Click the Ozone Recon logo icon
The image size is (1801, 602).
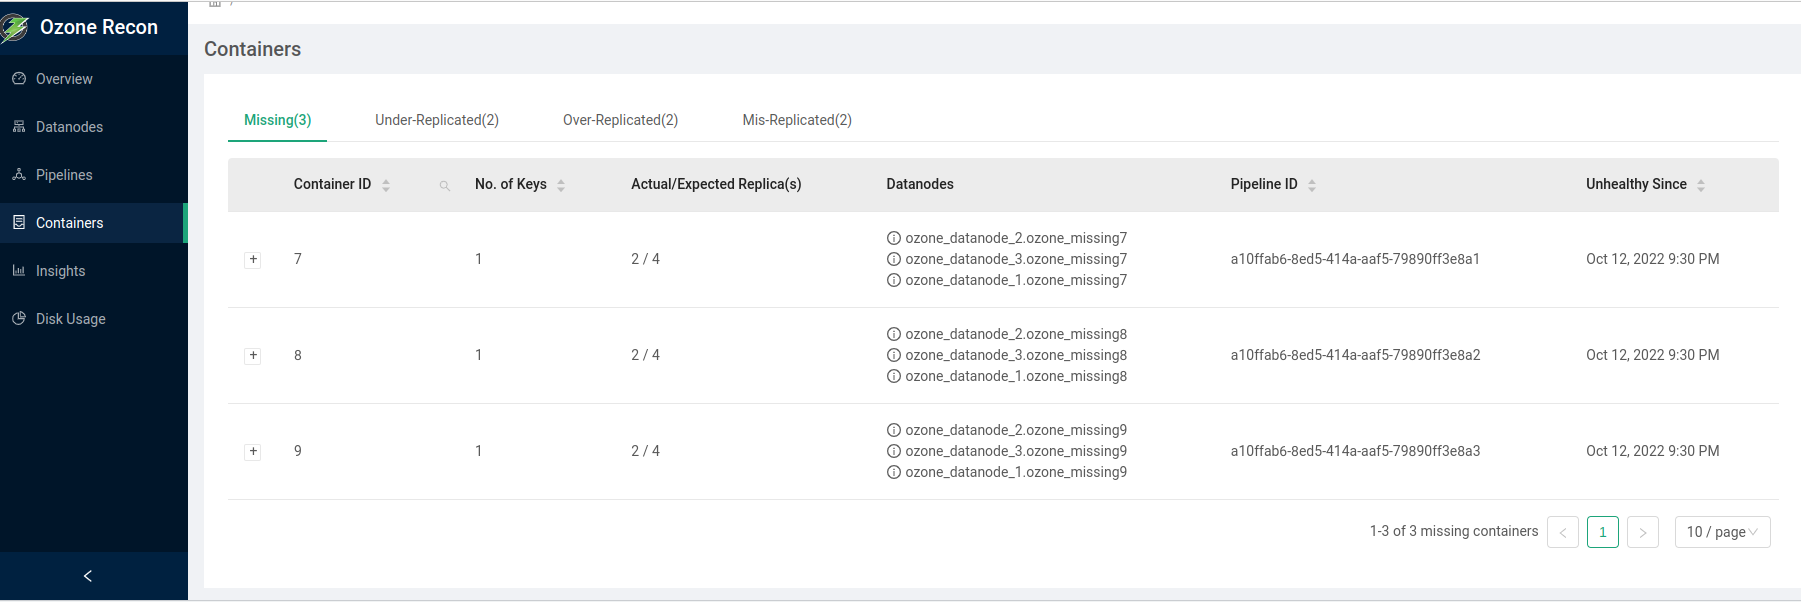click(x=14, y=28)
